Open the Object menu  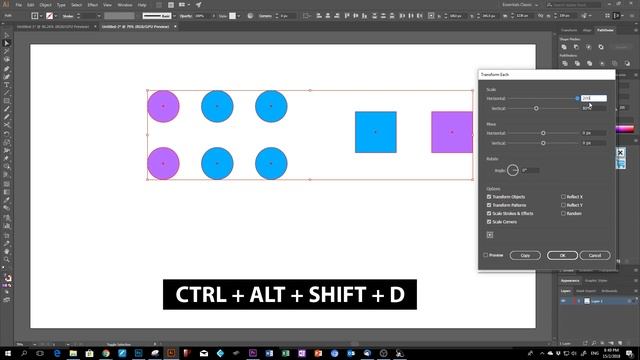point(45,5)
